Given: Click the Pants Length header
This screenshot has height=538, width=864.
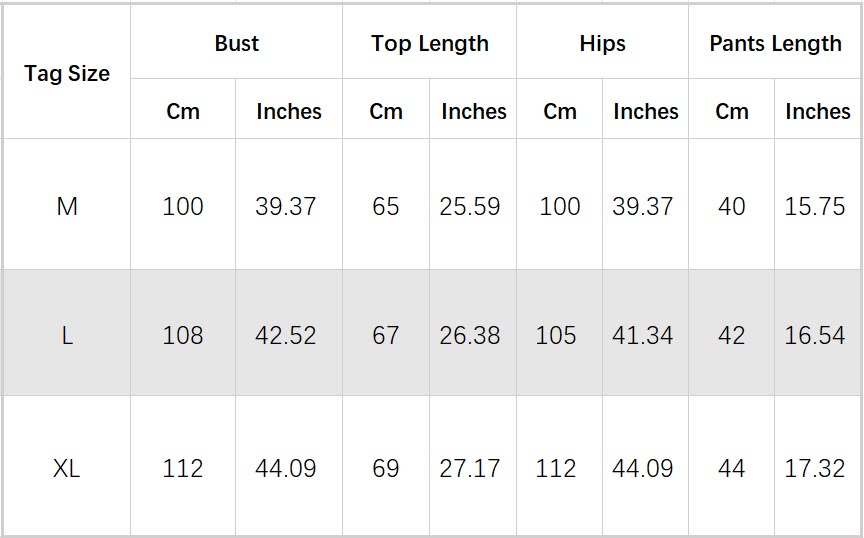Looking at the screenshot, I should click(x=775, y=44).
